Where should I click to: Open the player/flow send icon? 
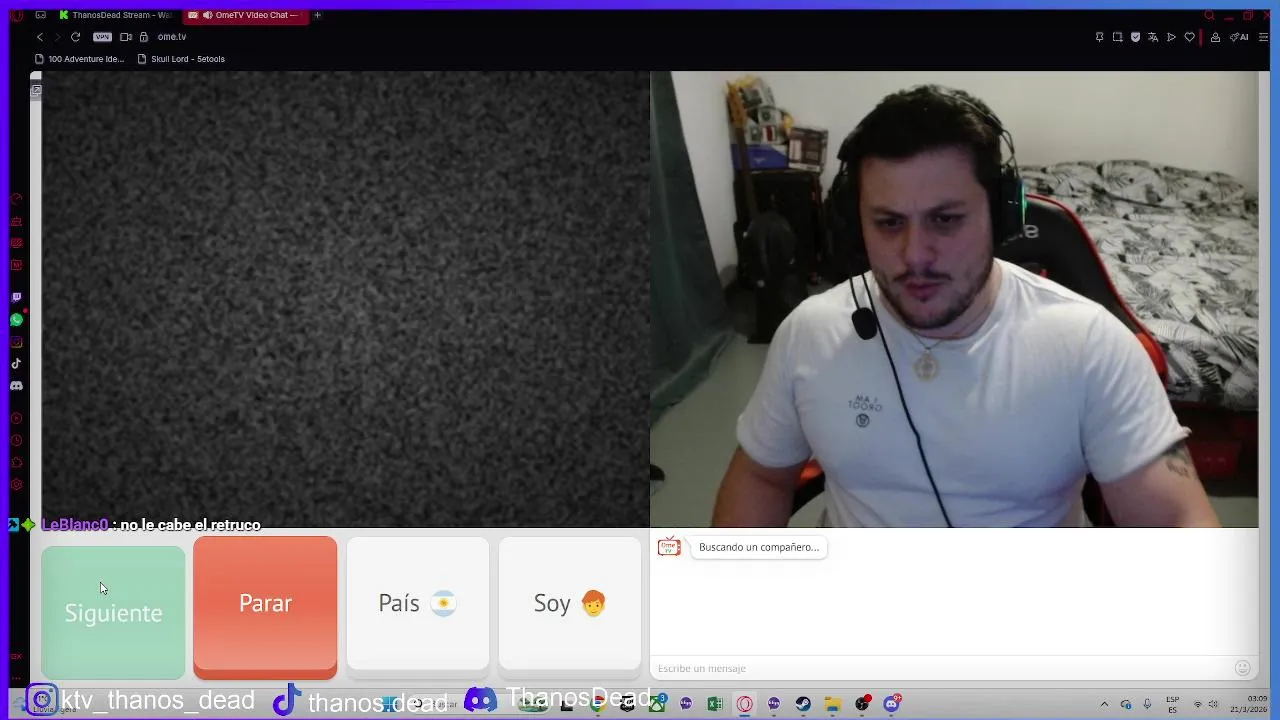[1171, 37]
